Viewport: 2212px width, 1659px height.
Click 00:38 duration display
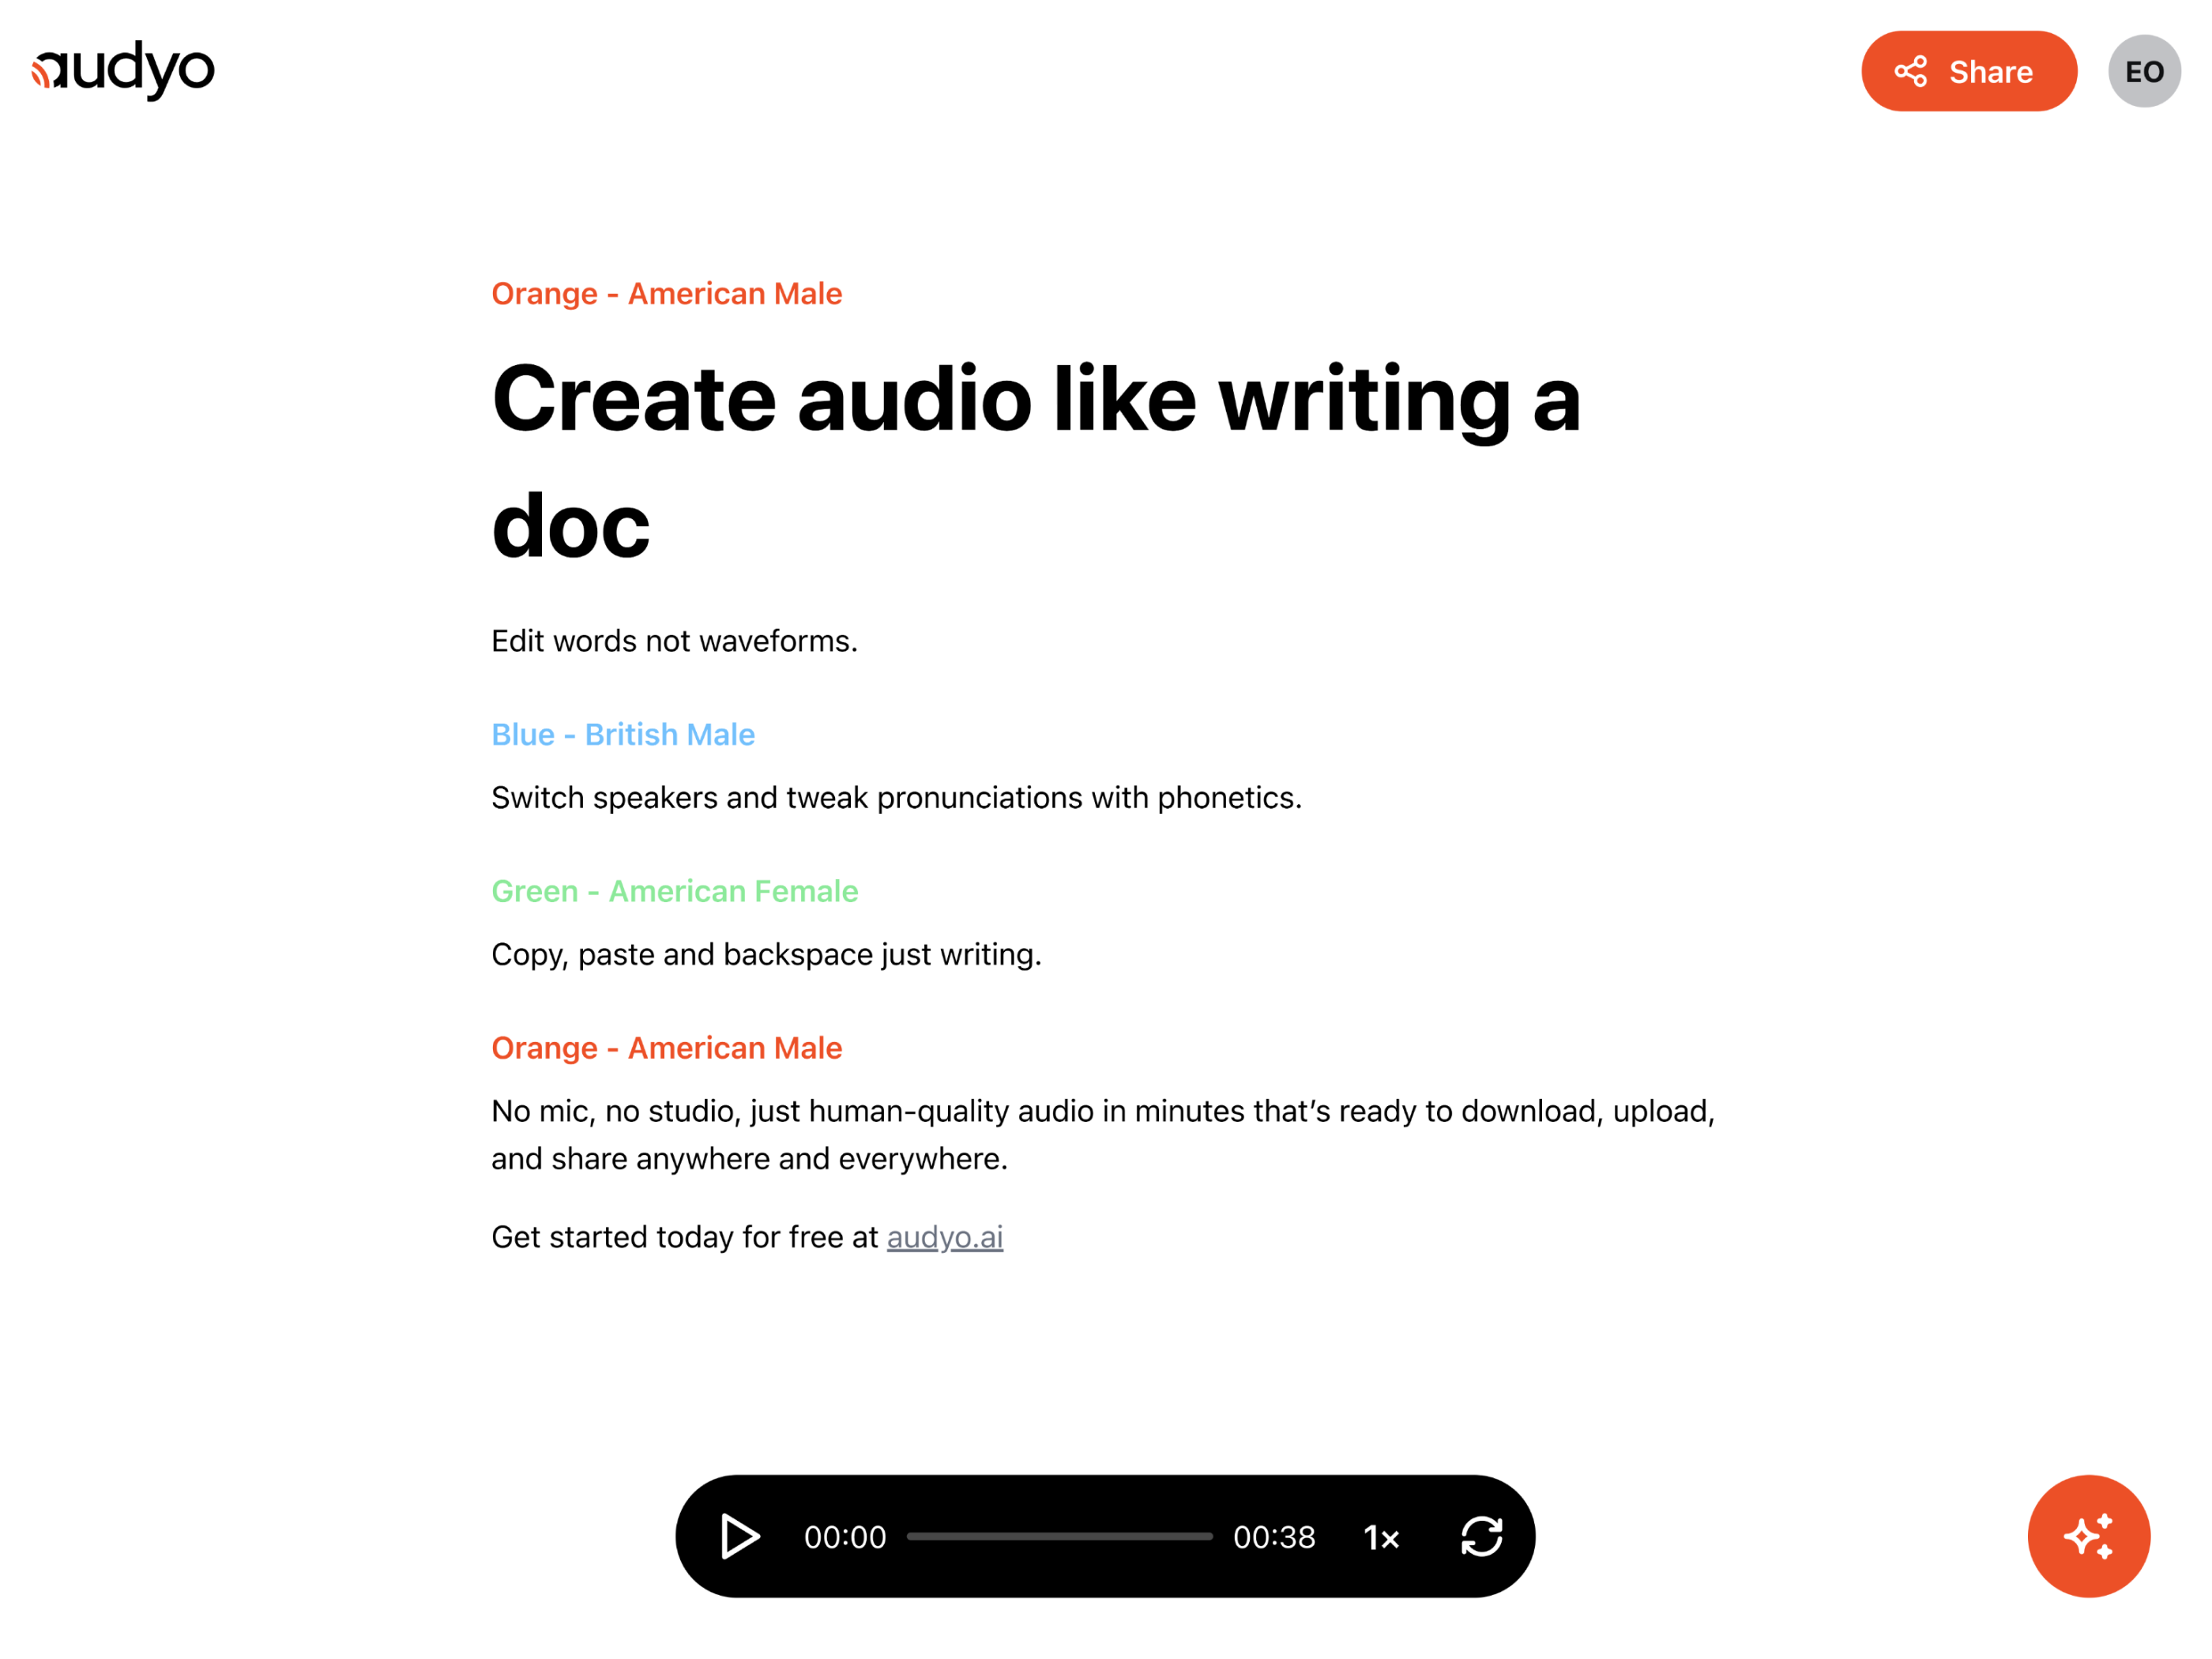tap(1276, 1537)
